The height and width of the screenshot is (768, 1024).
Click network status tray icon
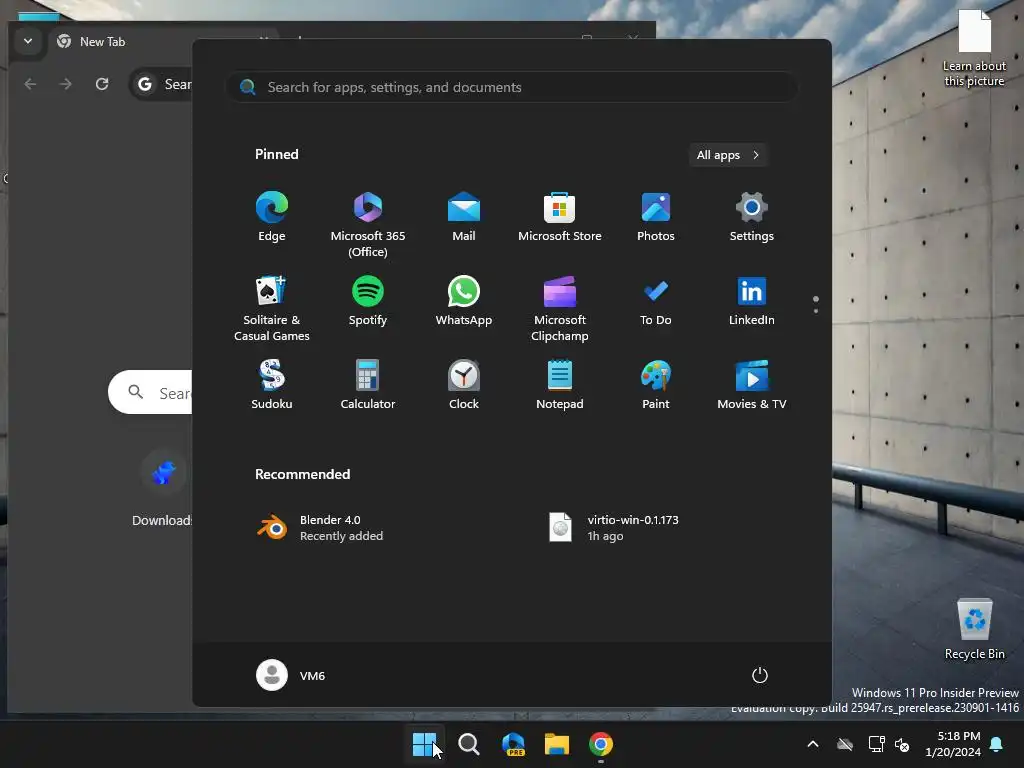coord(876,744)
